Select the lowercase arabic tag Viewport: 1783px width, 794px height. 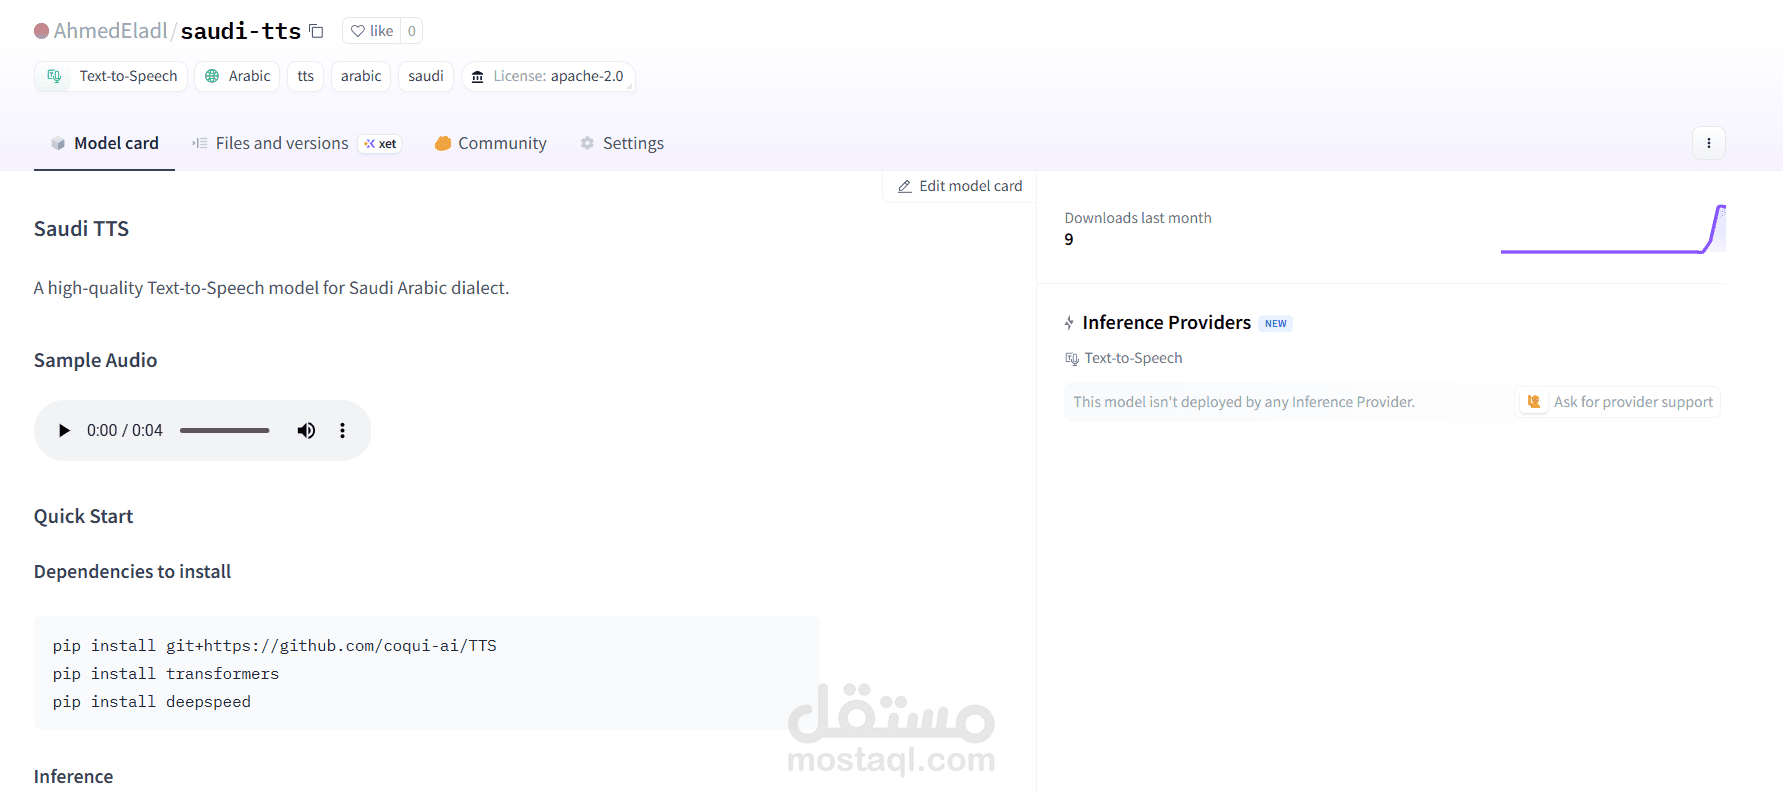361,76
